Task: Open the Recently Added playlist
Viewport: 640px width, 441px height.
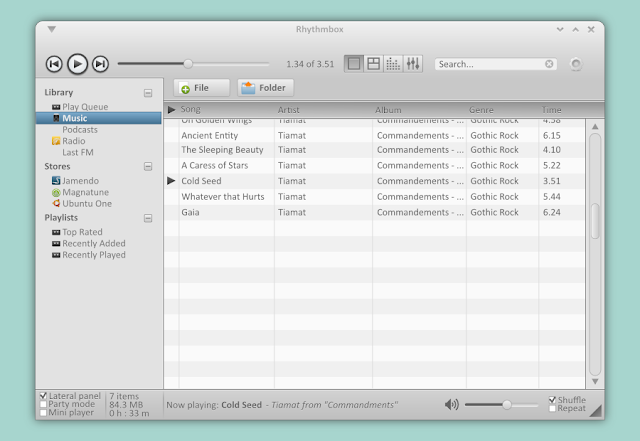Action: click(94, 244)
